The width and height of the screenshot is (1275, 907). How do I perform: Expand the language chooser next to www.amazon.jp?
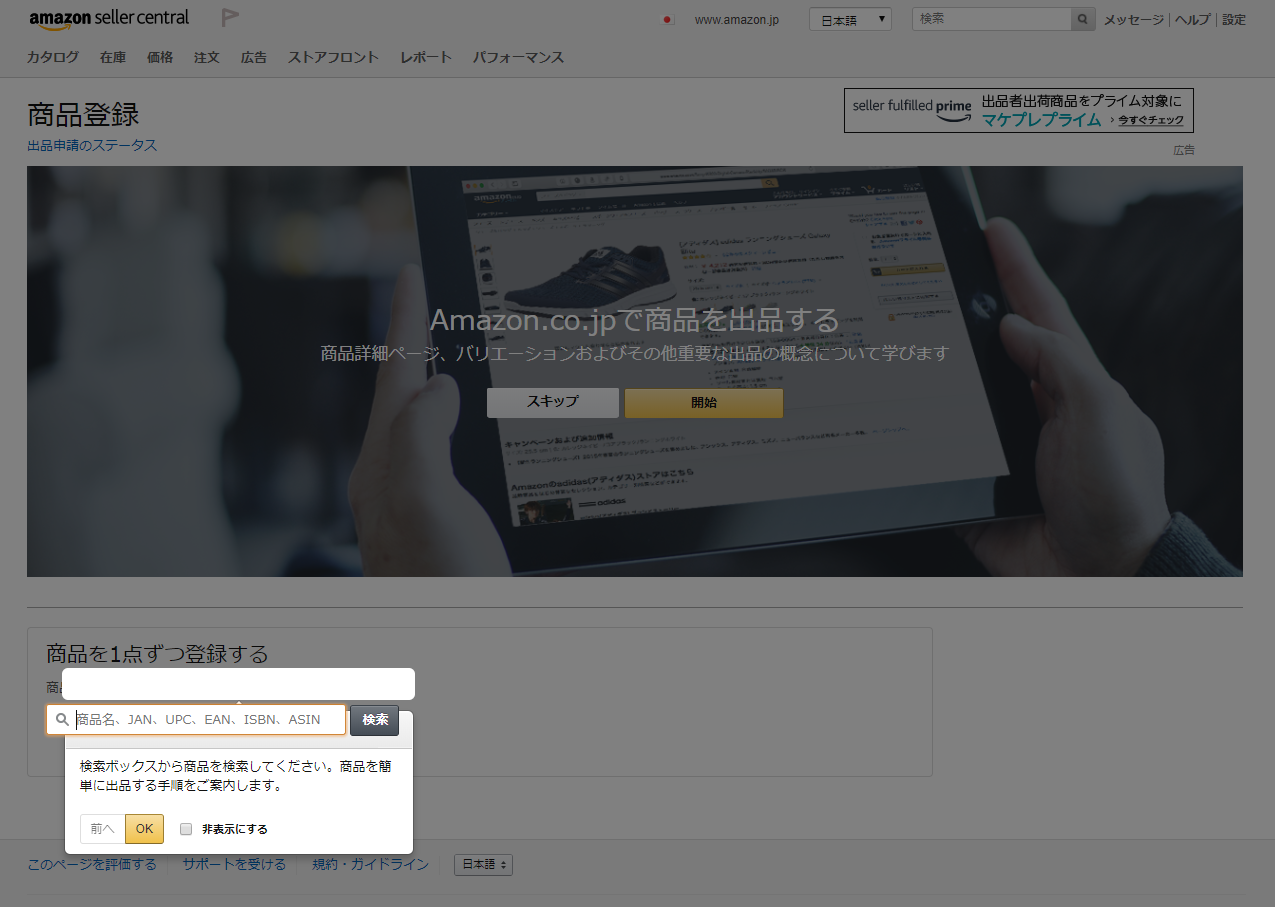click(849, 18)
